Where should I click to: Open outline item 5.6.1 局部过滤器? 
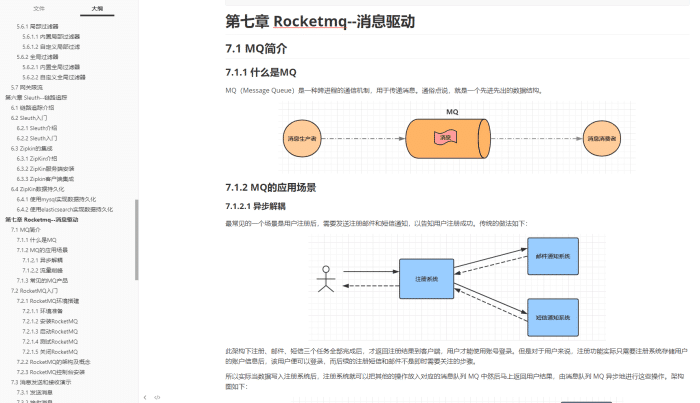pos(38,26)
